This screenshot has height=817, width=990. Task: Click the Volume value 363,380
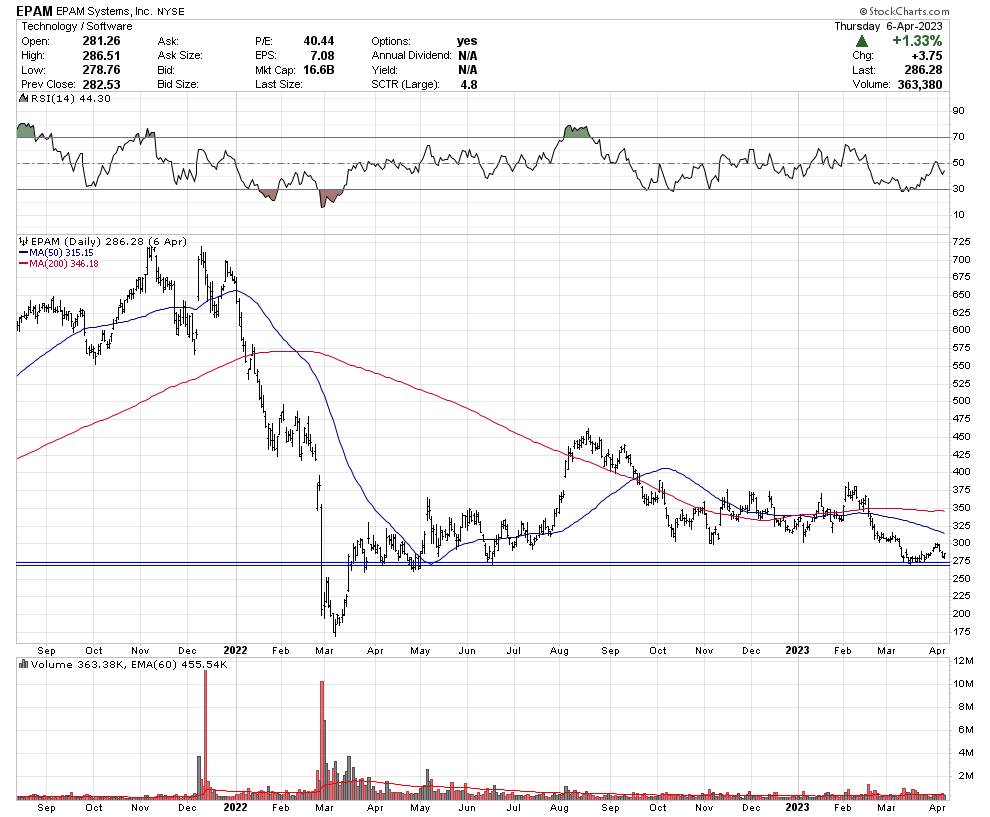click(x=919, y=84)
